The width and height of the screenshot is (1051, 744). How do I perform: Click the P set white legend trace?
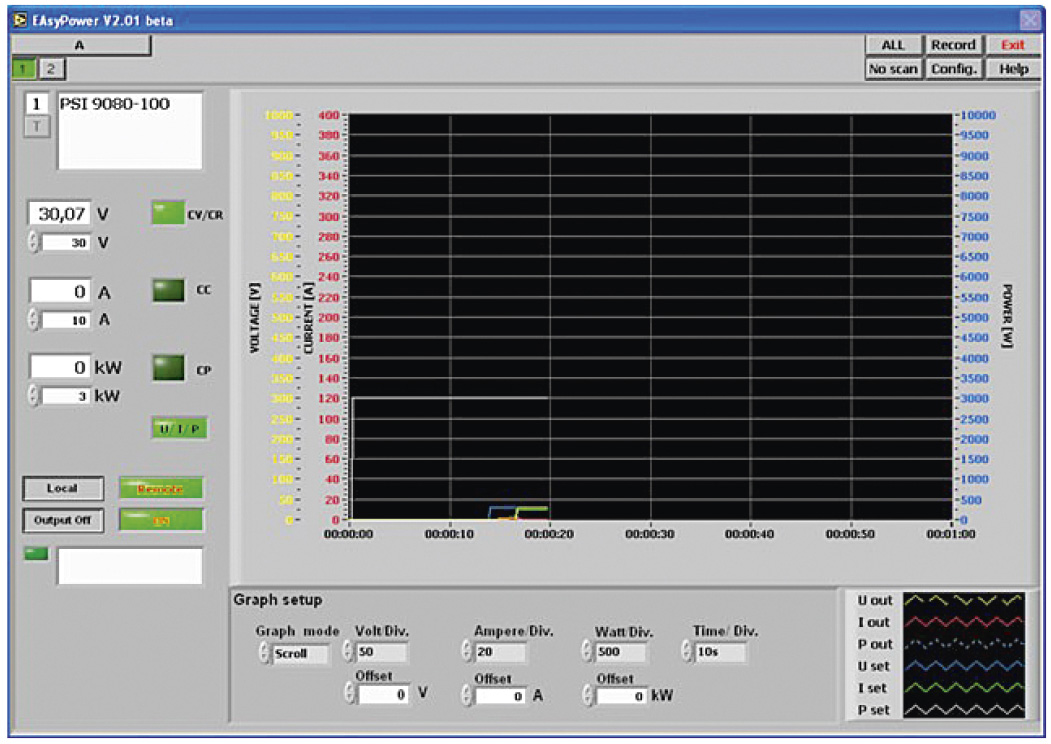[964, 710]
